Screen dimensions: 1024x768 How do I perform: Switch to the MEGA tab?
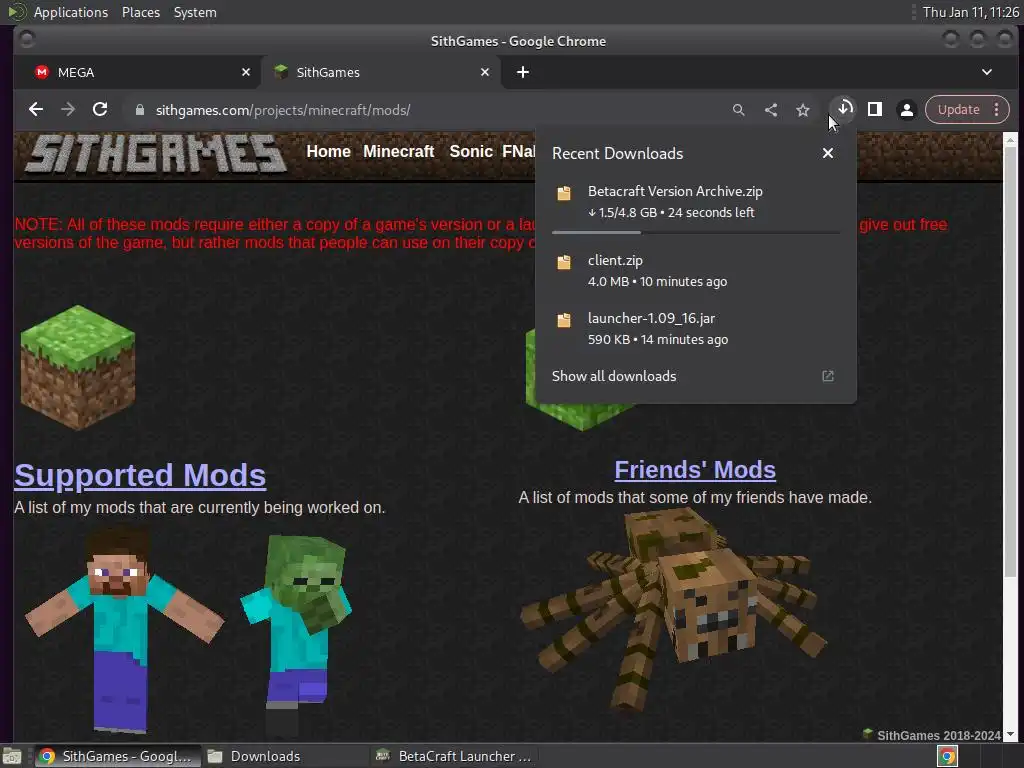(x=137, y=72)
